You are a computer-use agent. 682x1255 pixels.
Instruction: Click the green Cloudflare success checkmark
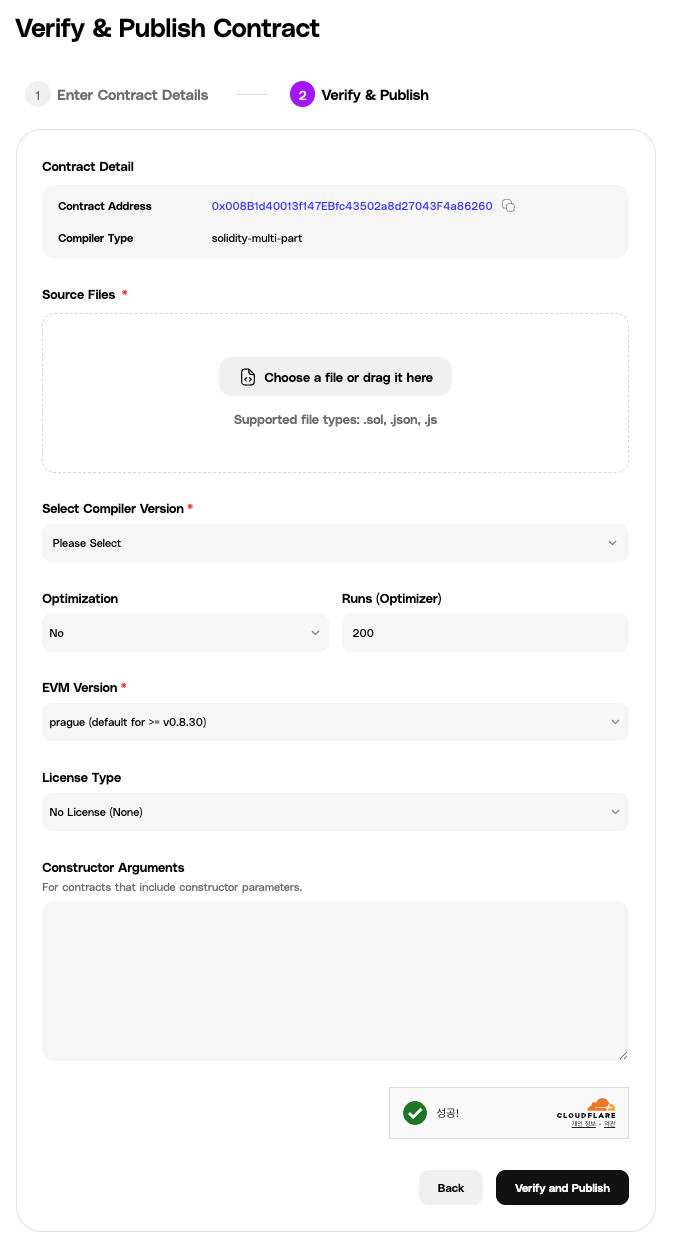[414, 1113]
